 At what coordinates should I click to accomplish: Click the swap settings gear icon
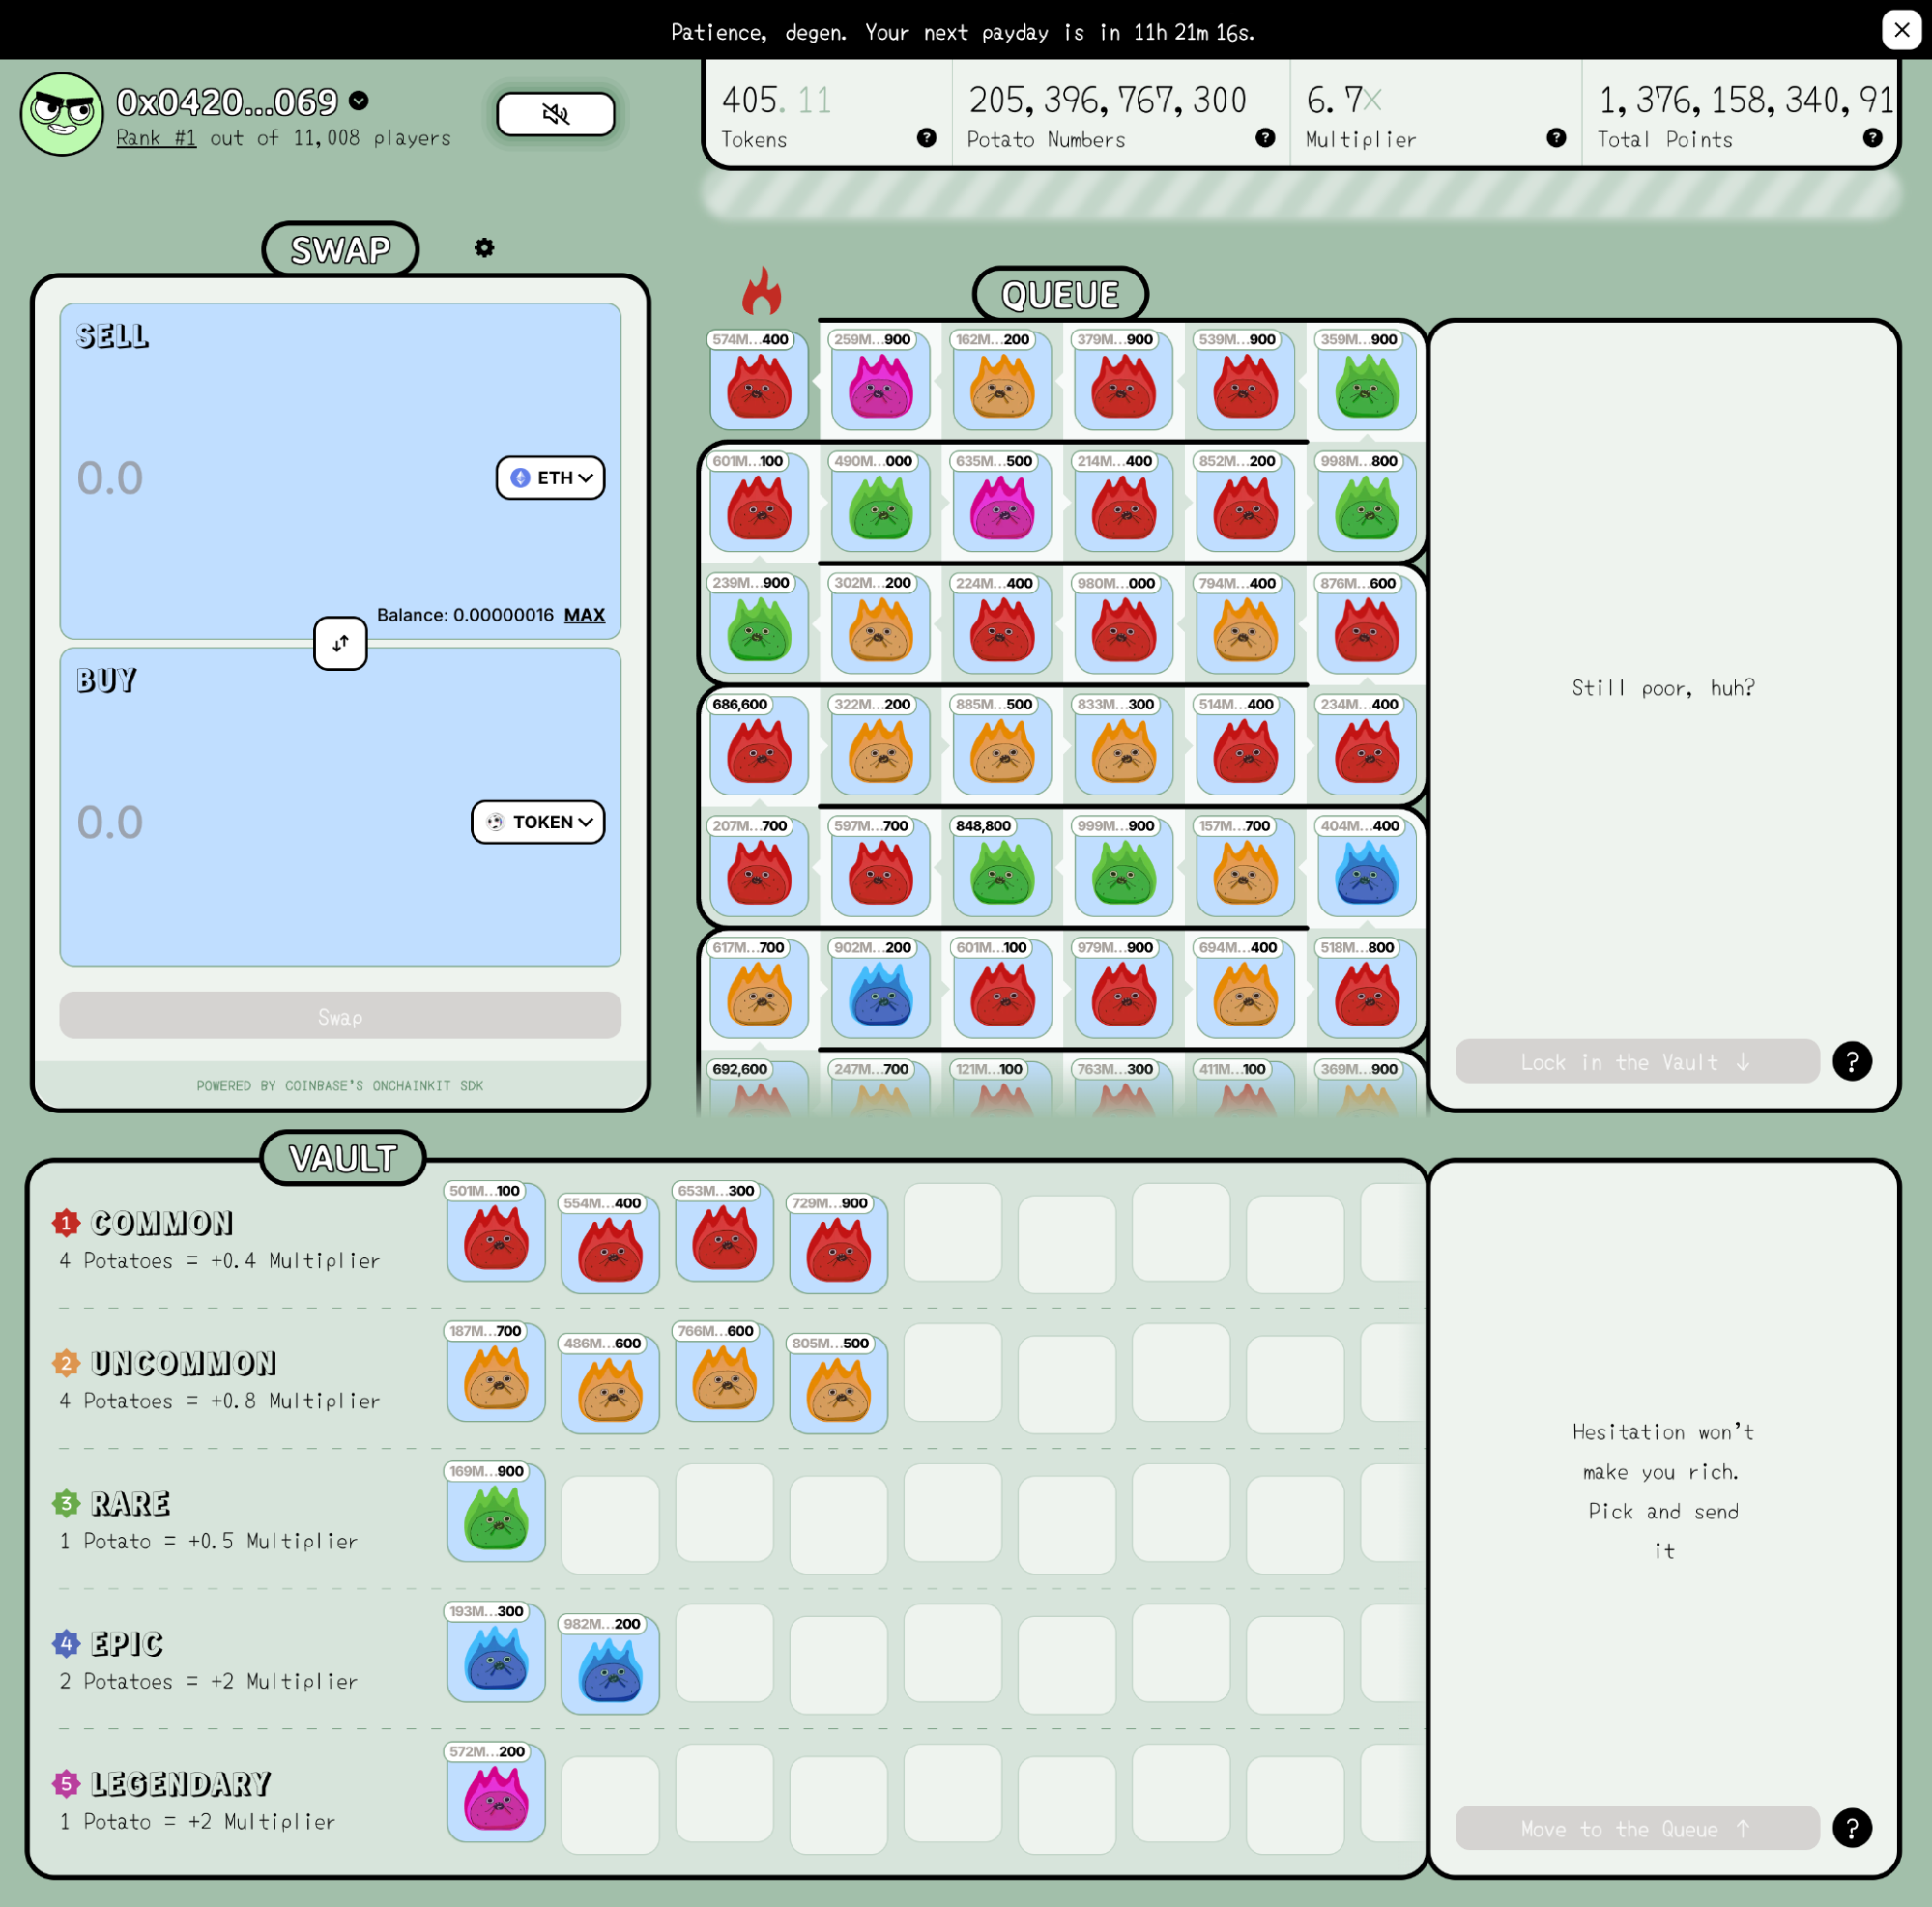(x=484, y=248)
